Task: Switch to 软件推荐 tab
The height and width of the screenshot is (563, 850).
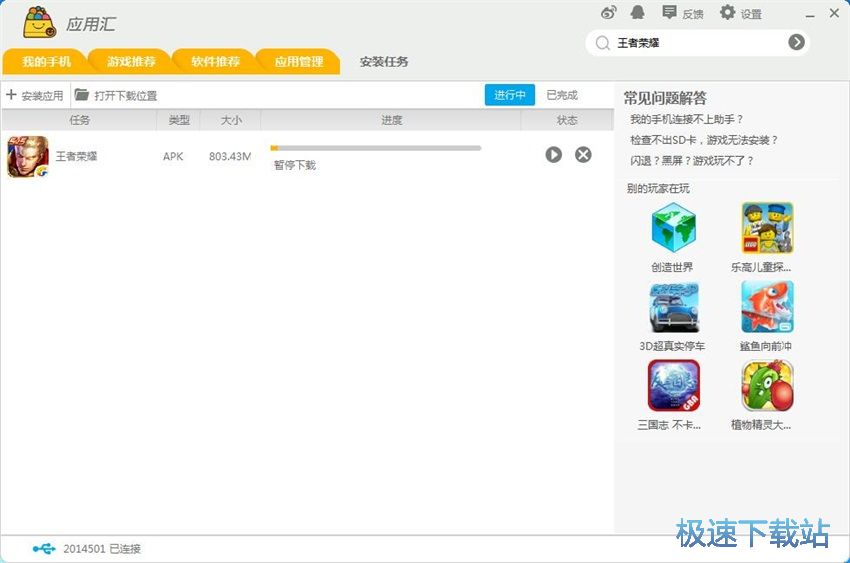Action: [x=215, y=61]
